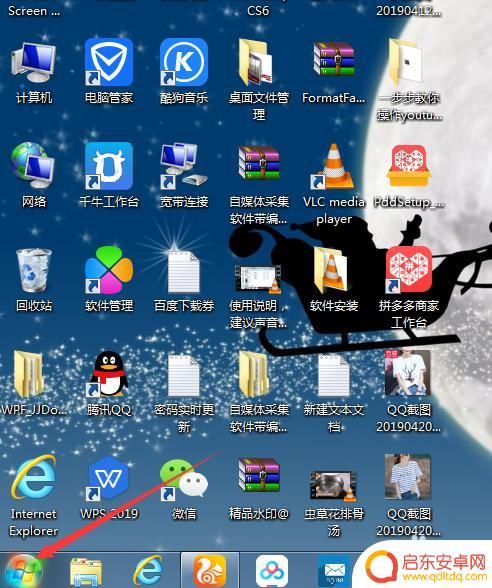Select the 密码实时更新 text file

(184, 376)
